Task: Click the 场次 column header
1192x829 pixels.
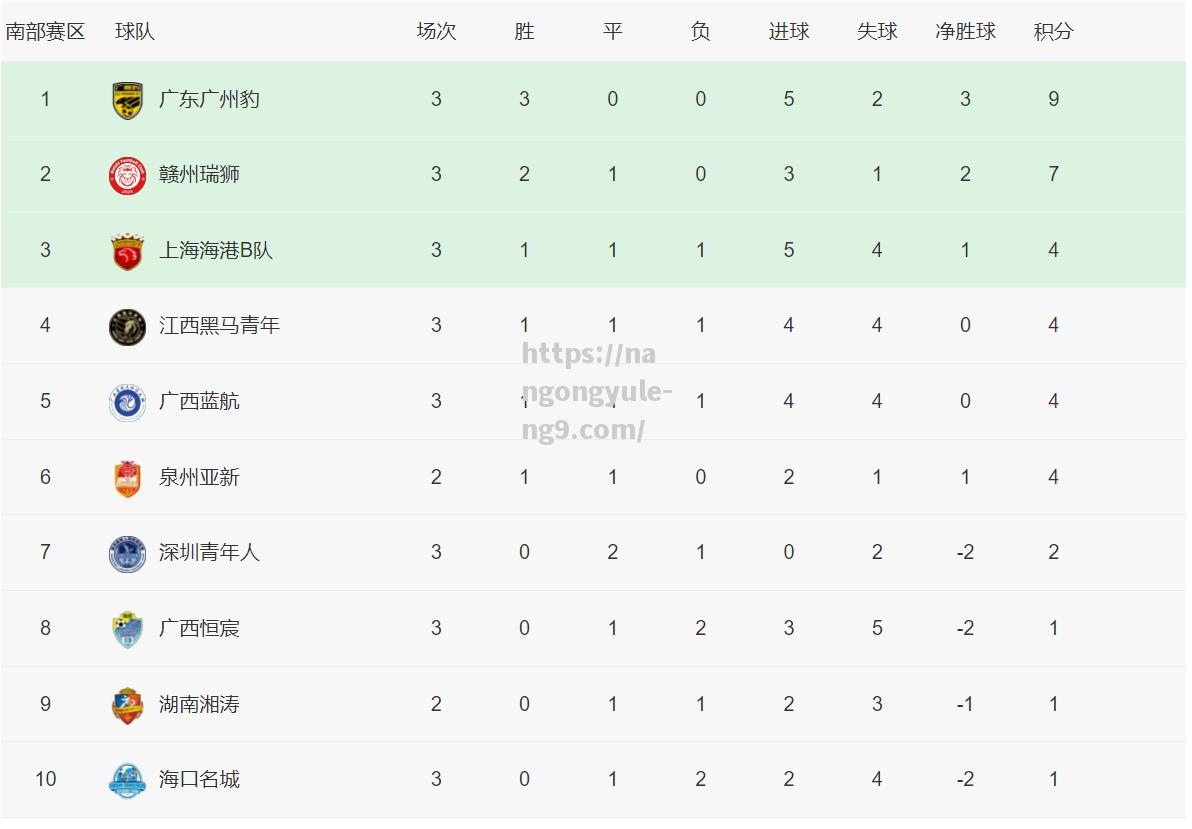Action: [436, 31]
